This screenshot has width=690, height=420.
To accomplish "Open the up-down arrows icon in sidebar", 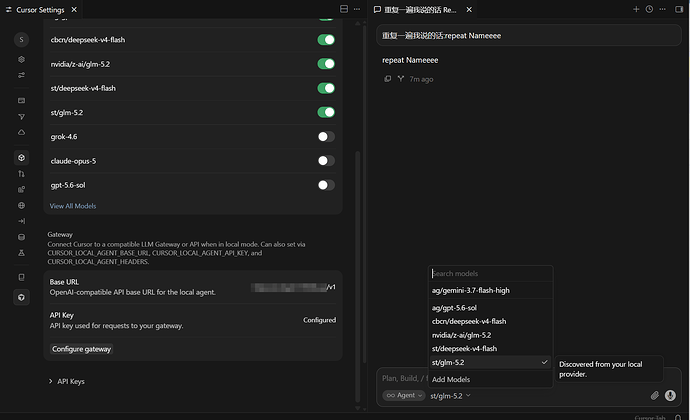I will (21, 174).
